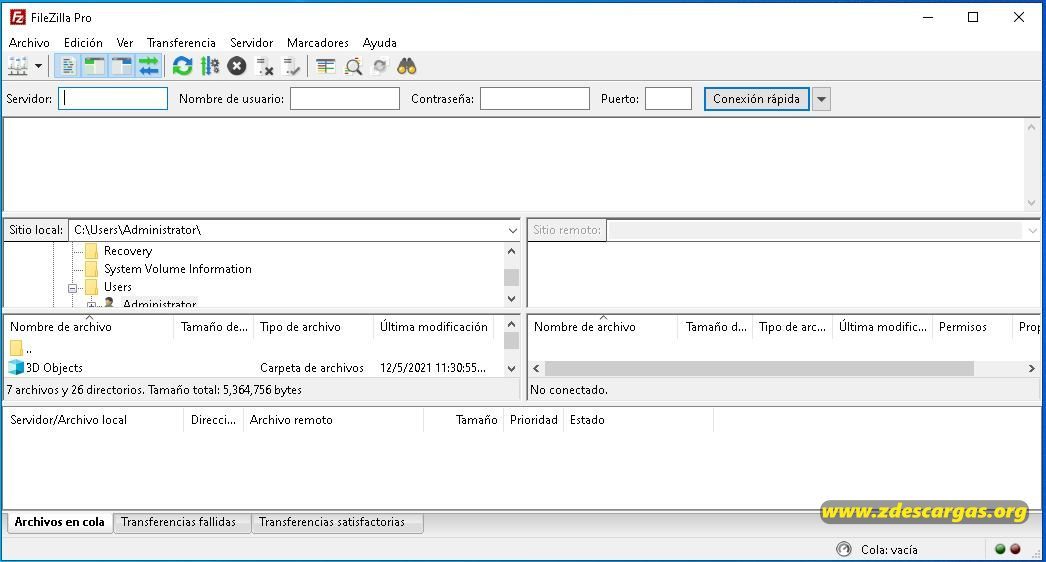Open the quick connect history dropdown
Image resolution: width=1046 pixels, height=562 pixels.
(821, 99)
